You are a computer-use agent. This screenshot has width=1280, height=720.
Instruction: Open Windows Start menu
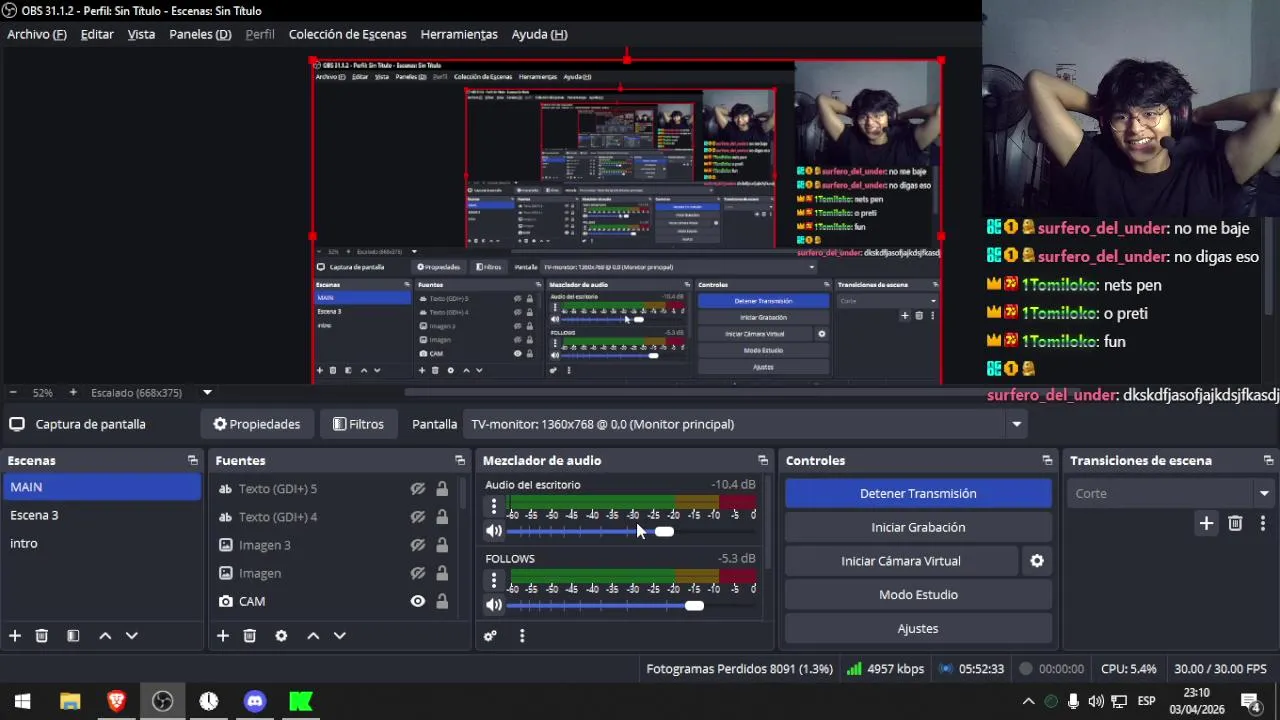(22, 701)
